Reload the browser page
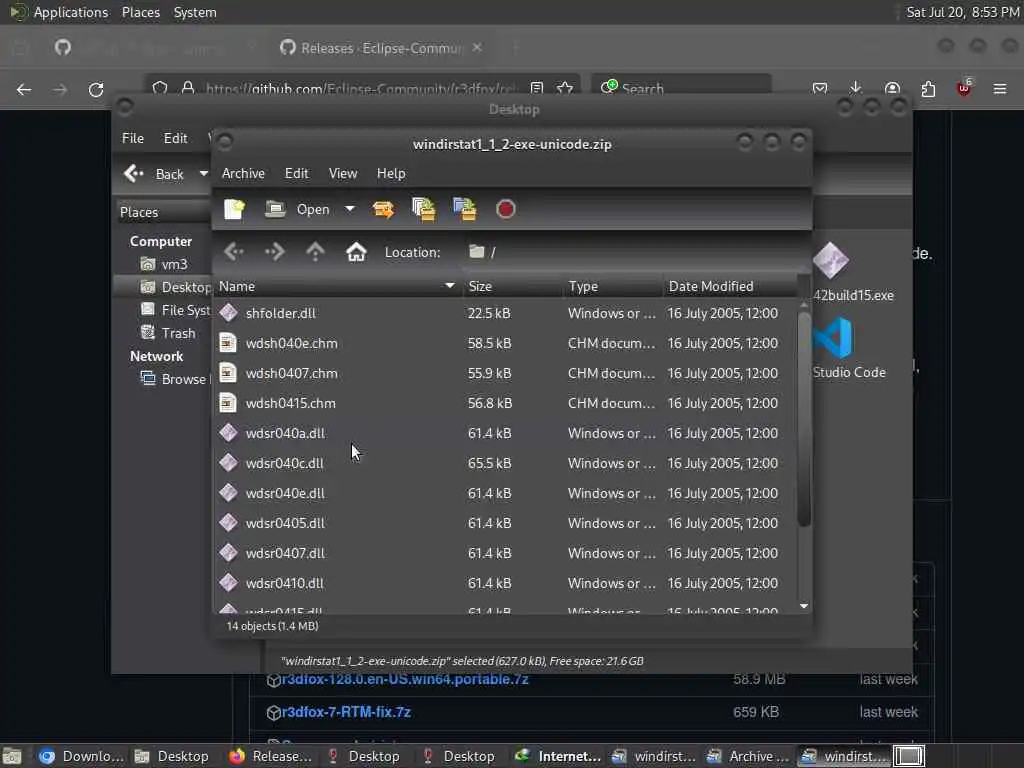 coord(96,89)
